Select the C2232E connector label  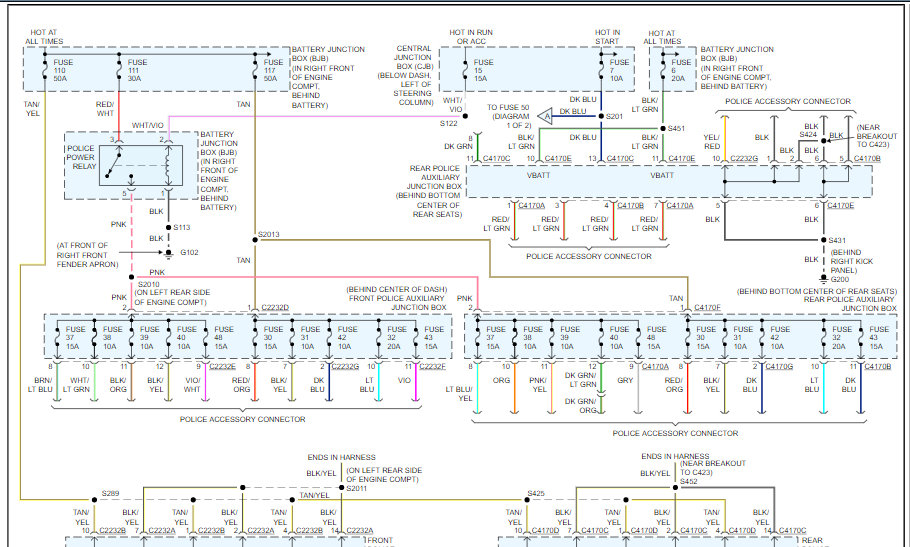pyautogui.click(x=222, y=367)
